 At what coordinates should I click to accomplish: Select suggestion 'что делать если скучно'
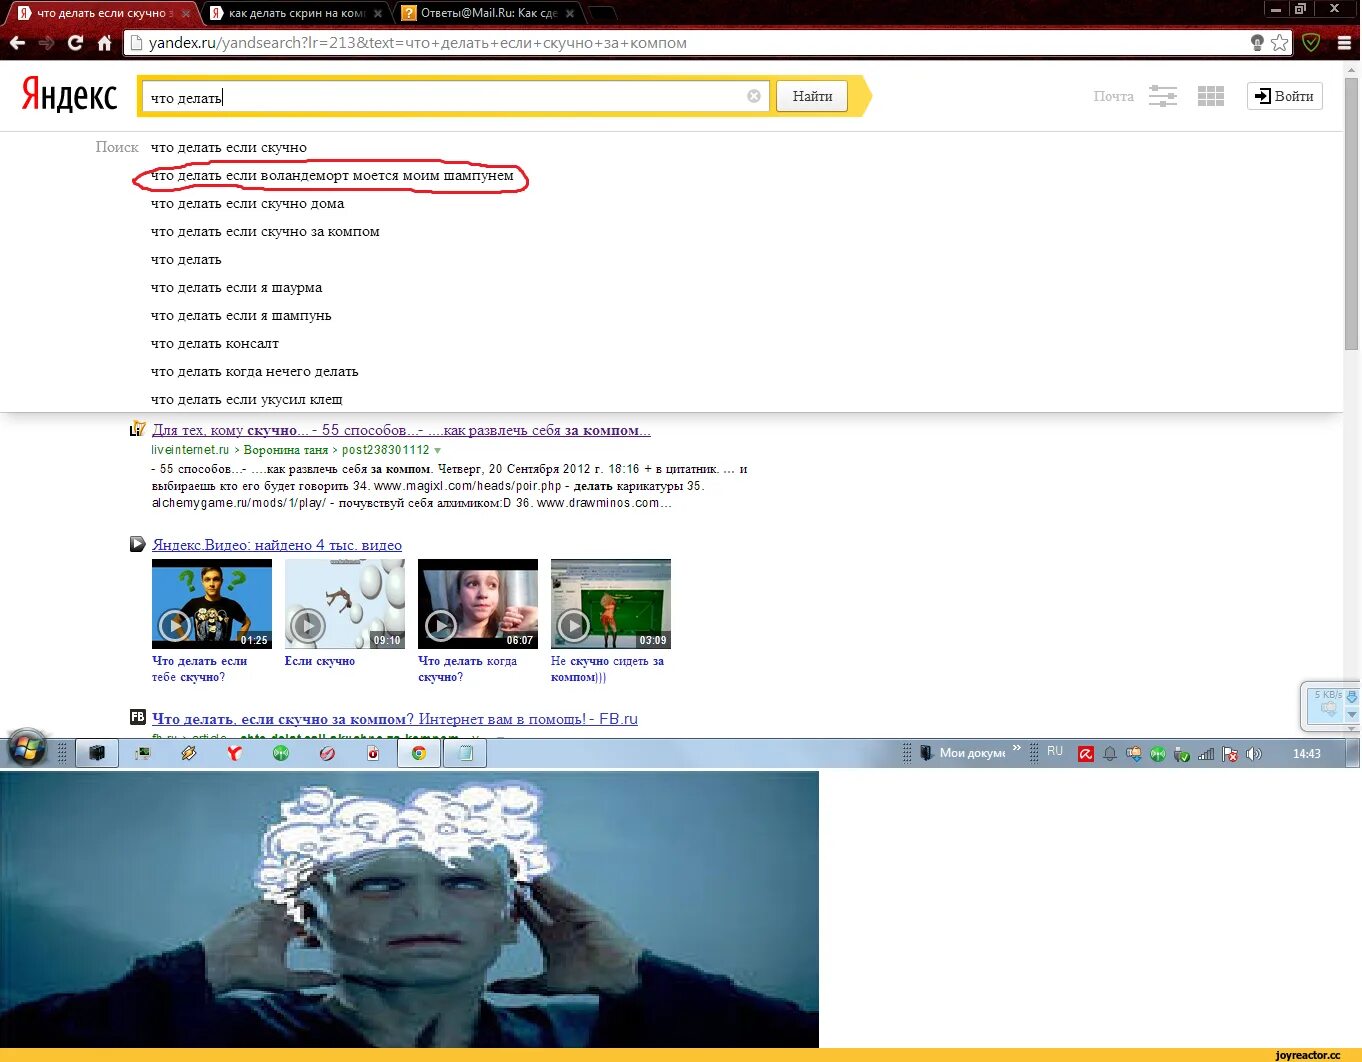click(229, 147)
